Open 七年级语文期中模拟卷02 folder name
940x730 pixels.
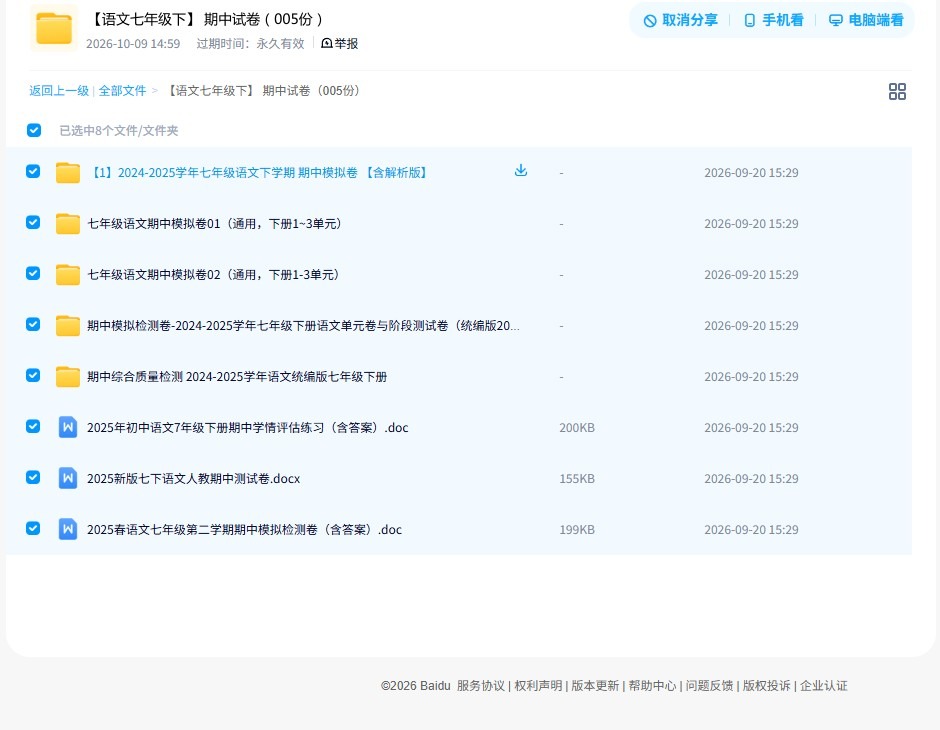[214, 274]
